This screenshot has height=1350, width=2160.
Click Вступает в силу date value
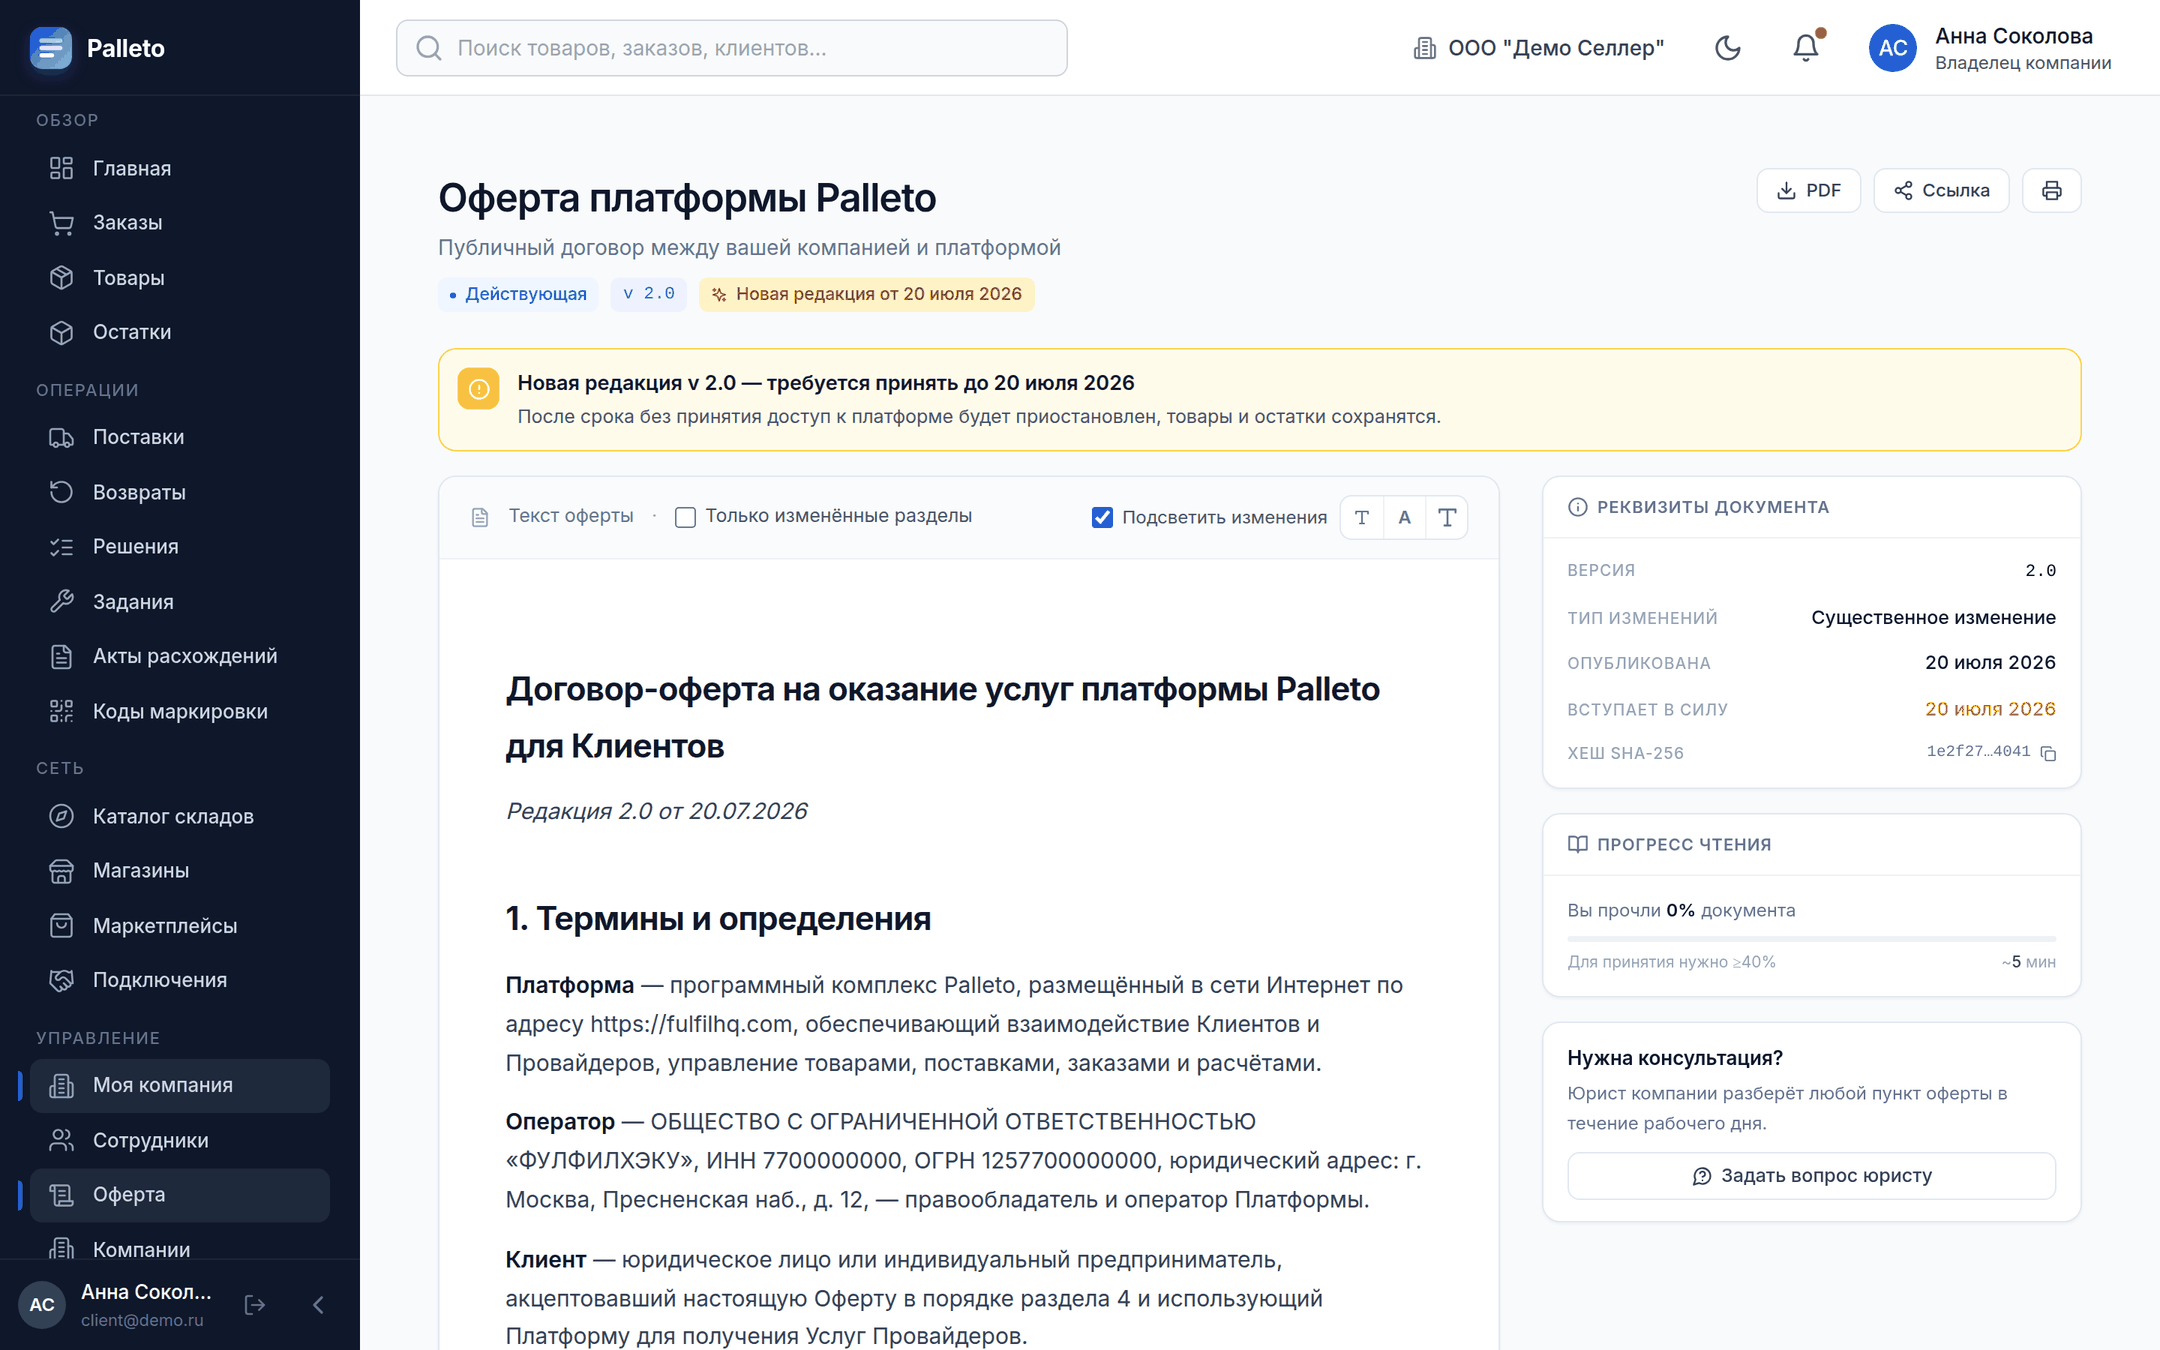point(1991,709)
